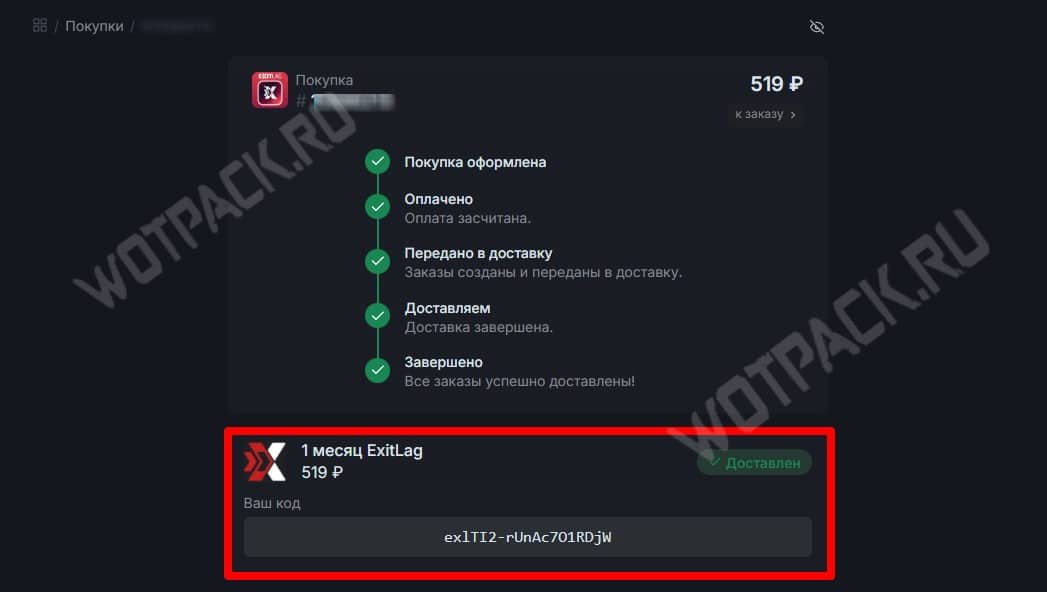Open the dashboard grid icon in breadcrumb
The height and width of the screenshot is (592, 1047).
click(40, 25)
